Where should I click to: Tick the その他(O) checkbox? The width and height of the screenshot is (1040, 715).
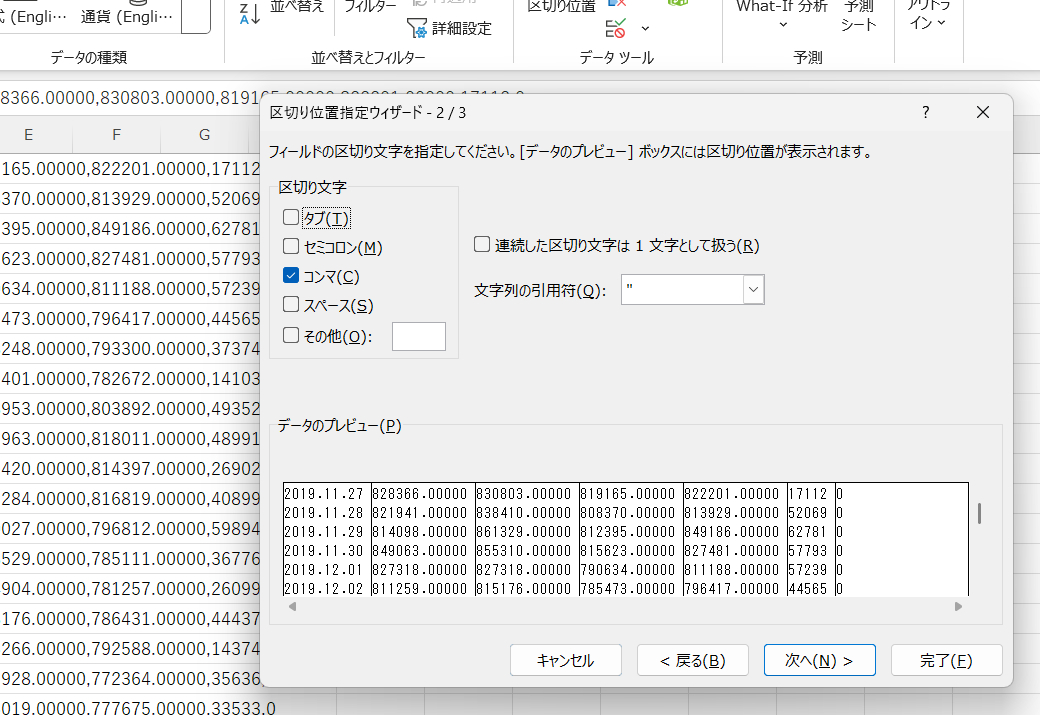(x=291, y=335)
